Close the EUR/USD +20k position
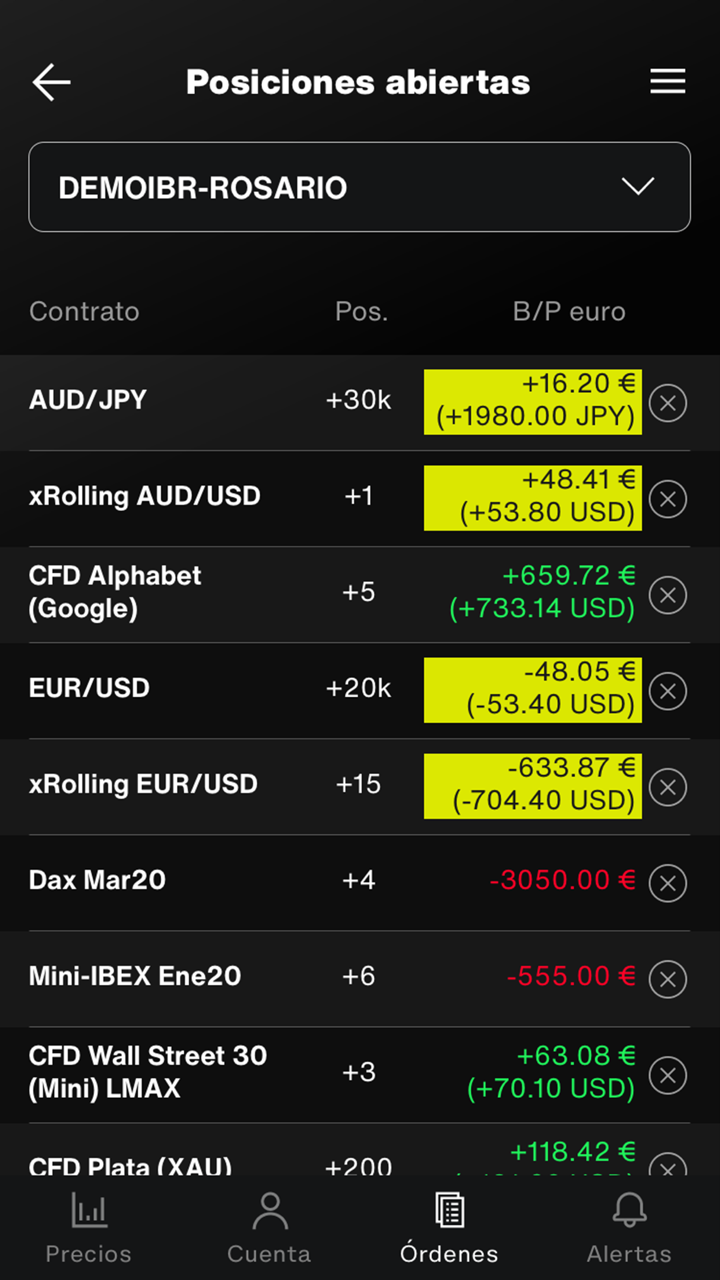The height and width of the screenshot is (1280, 720). [668, 691]
